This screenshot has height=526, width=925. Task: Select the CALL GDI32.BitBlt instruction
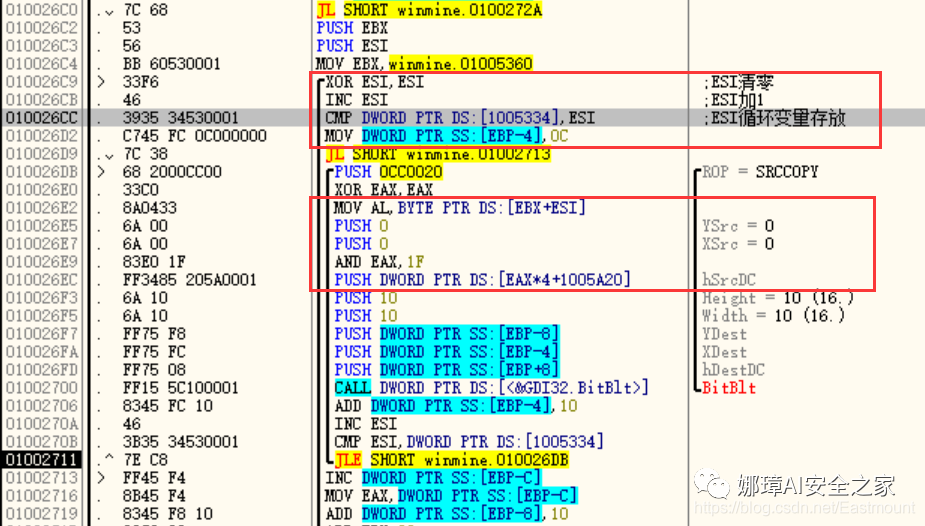[491, 387]
